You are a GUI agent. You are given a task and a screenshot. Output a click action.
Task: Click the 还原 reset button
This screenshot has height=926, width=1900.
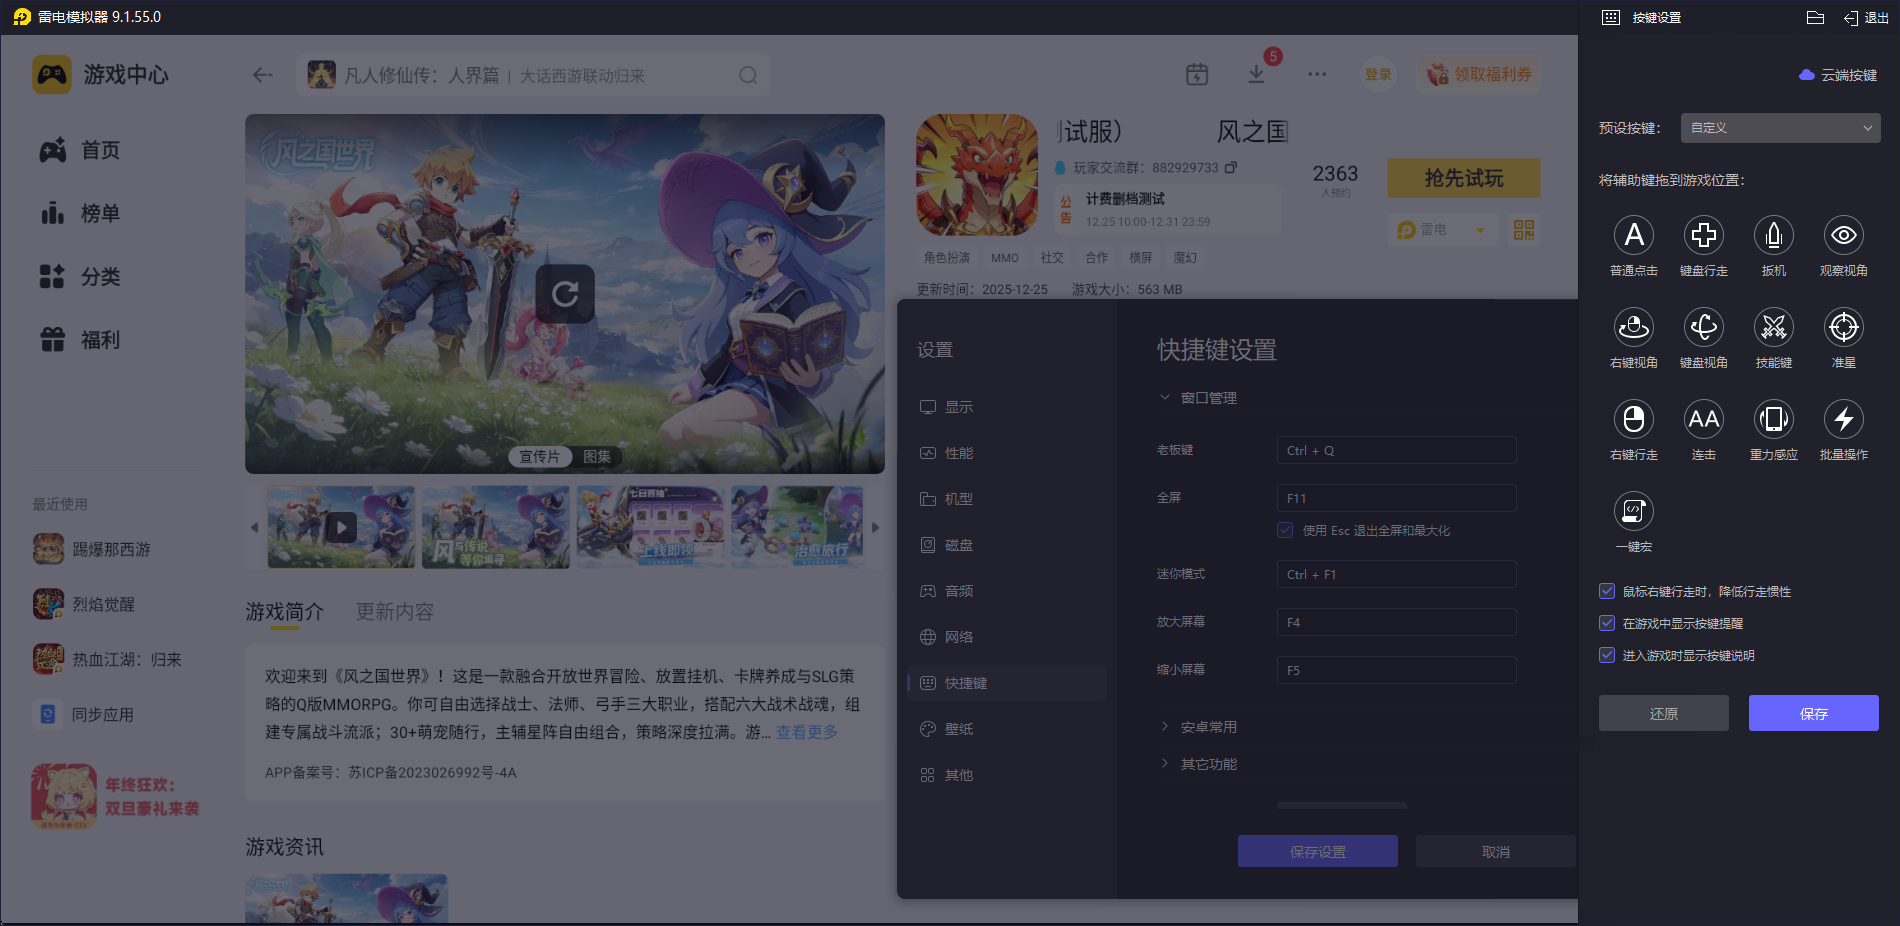click(1664, 713)
